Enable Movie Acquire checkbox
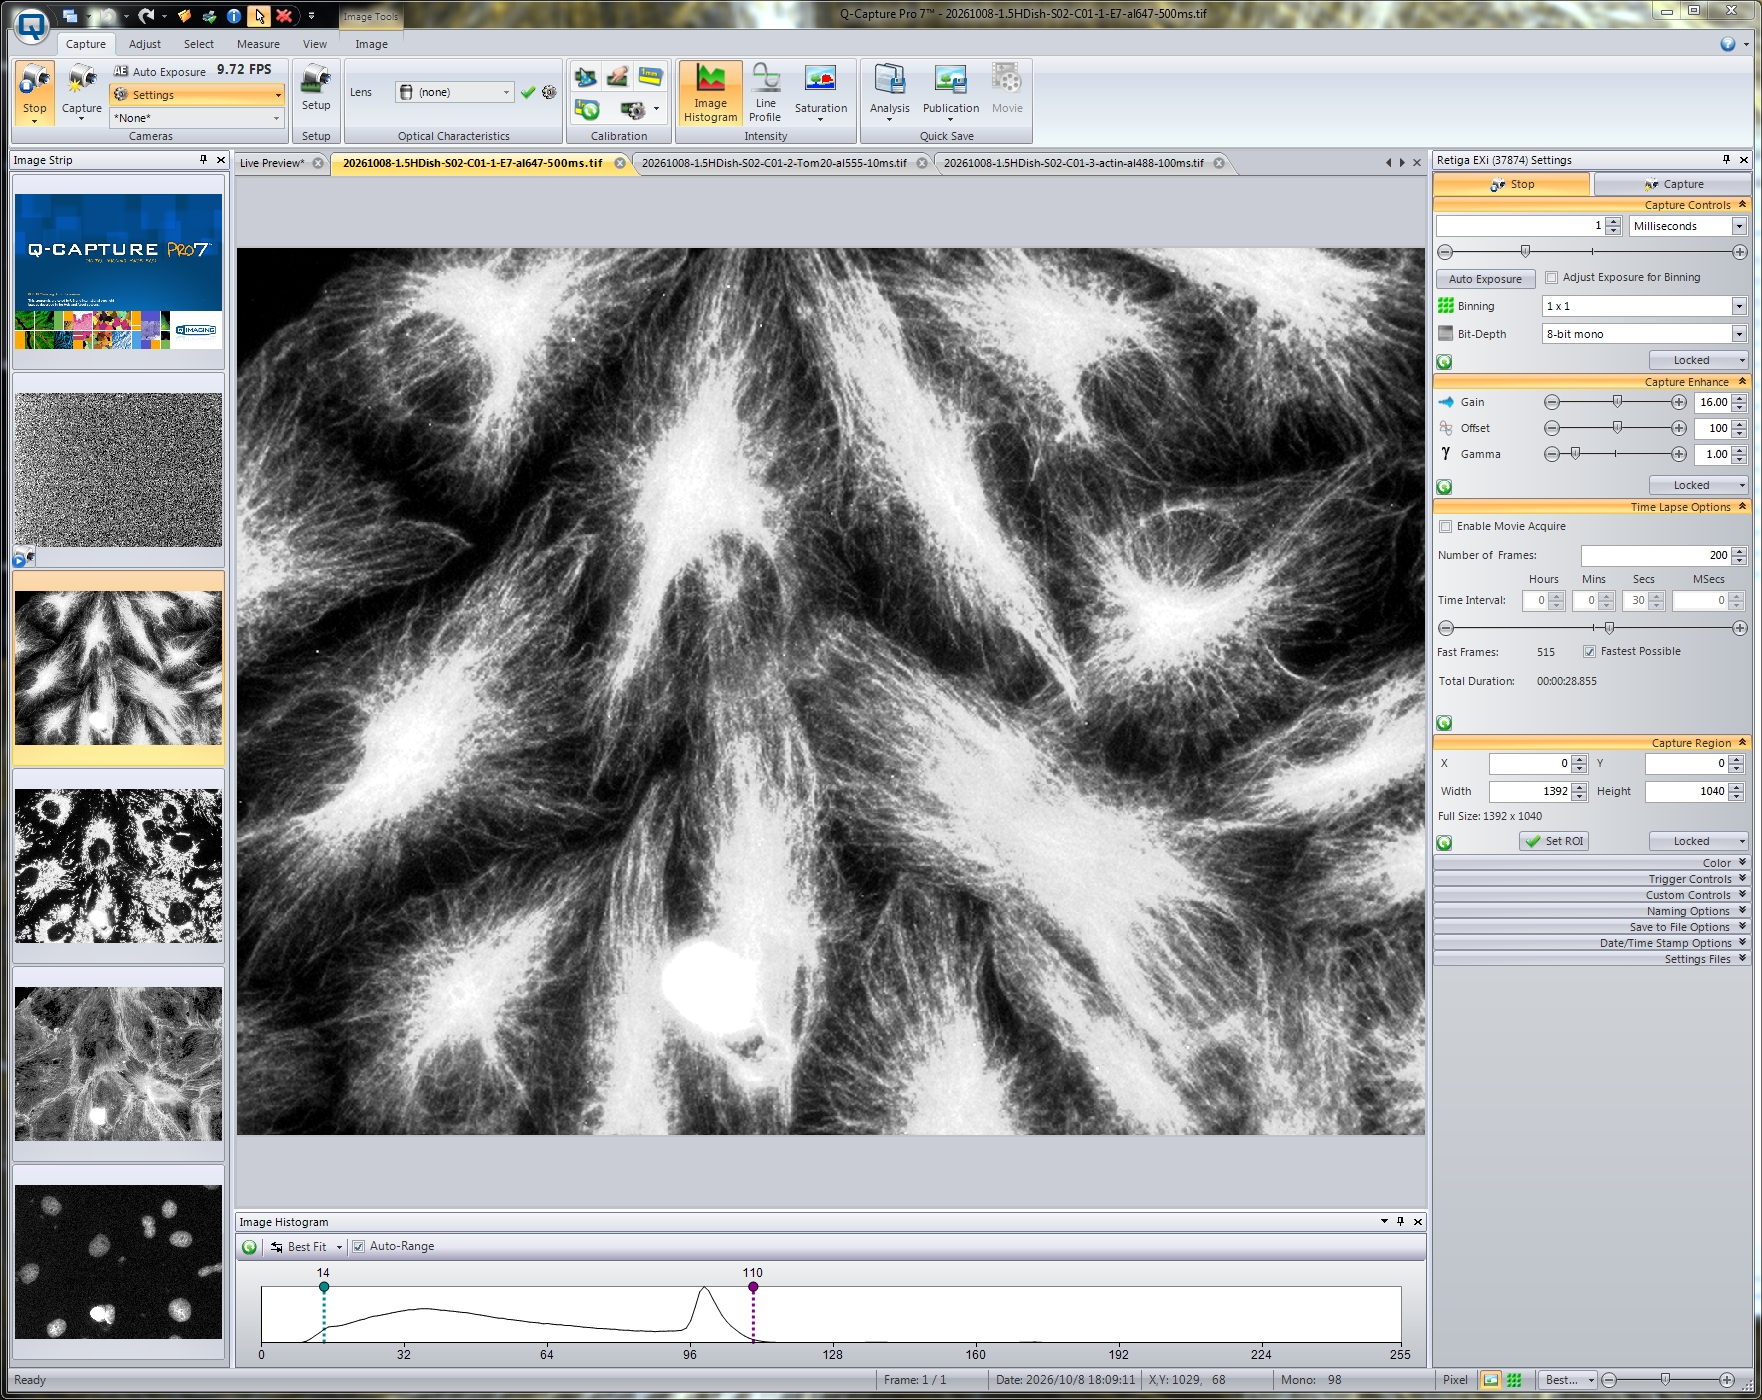This screenshot has height=1400, width=1762. 1445,527
